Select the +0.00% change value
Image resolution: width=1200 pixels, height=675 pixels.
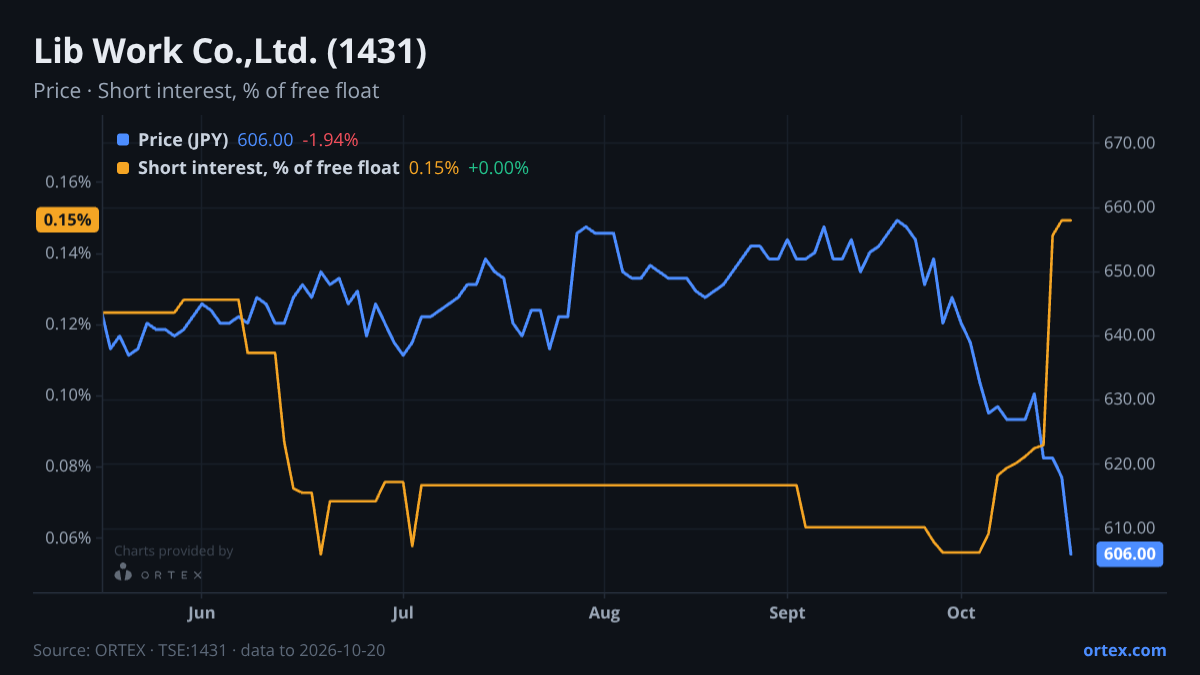(x=498, y=168)
